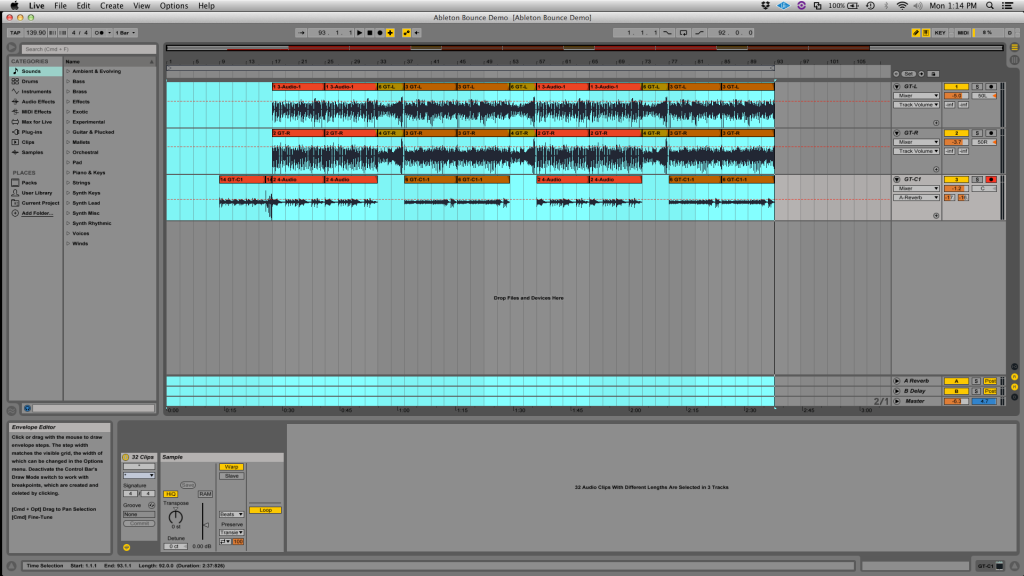Screen dimensions: 1024x576
Task: Select the Max for Live category
Action: [37, 122]
